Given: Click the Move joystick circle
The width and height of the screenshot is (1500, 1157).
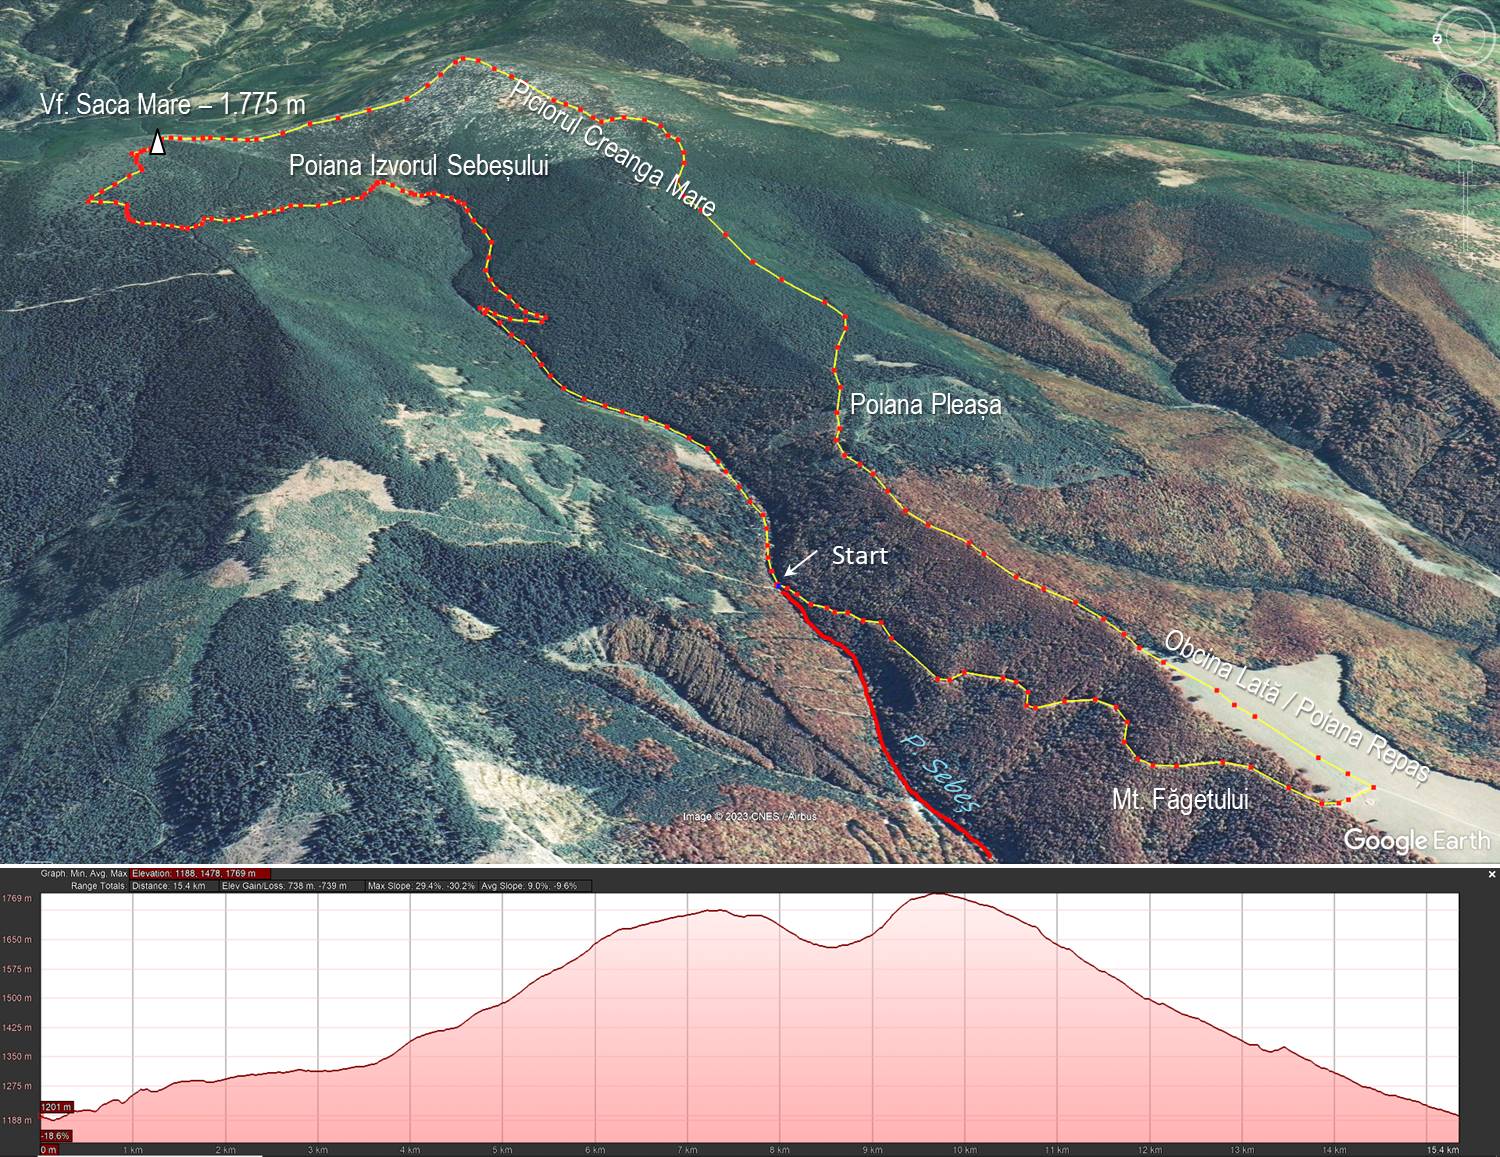Looking at the screenshot, I should pos(1467,93).
